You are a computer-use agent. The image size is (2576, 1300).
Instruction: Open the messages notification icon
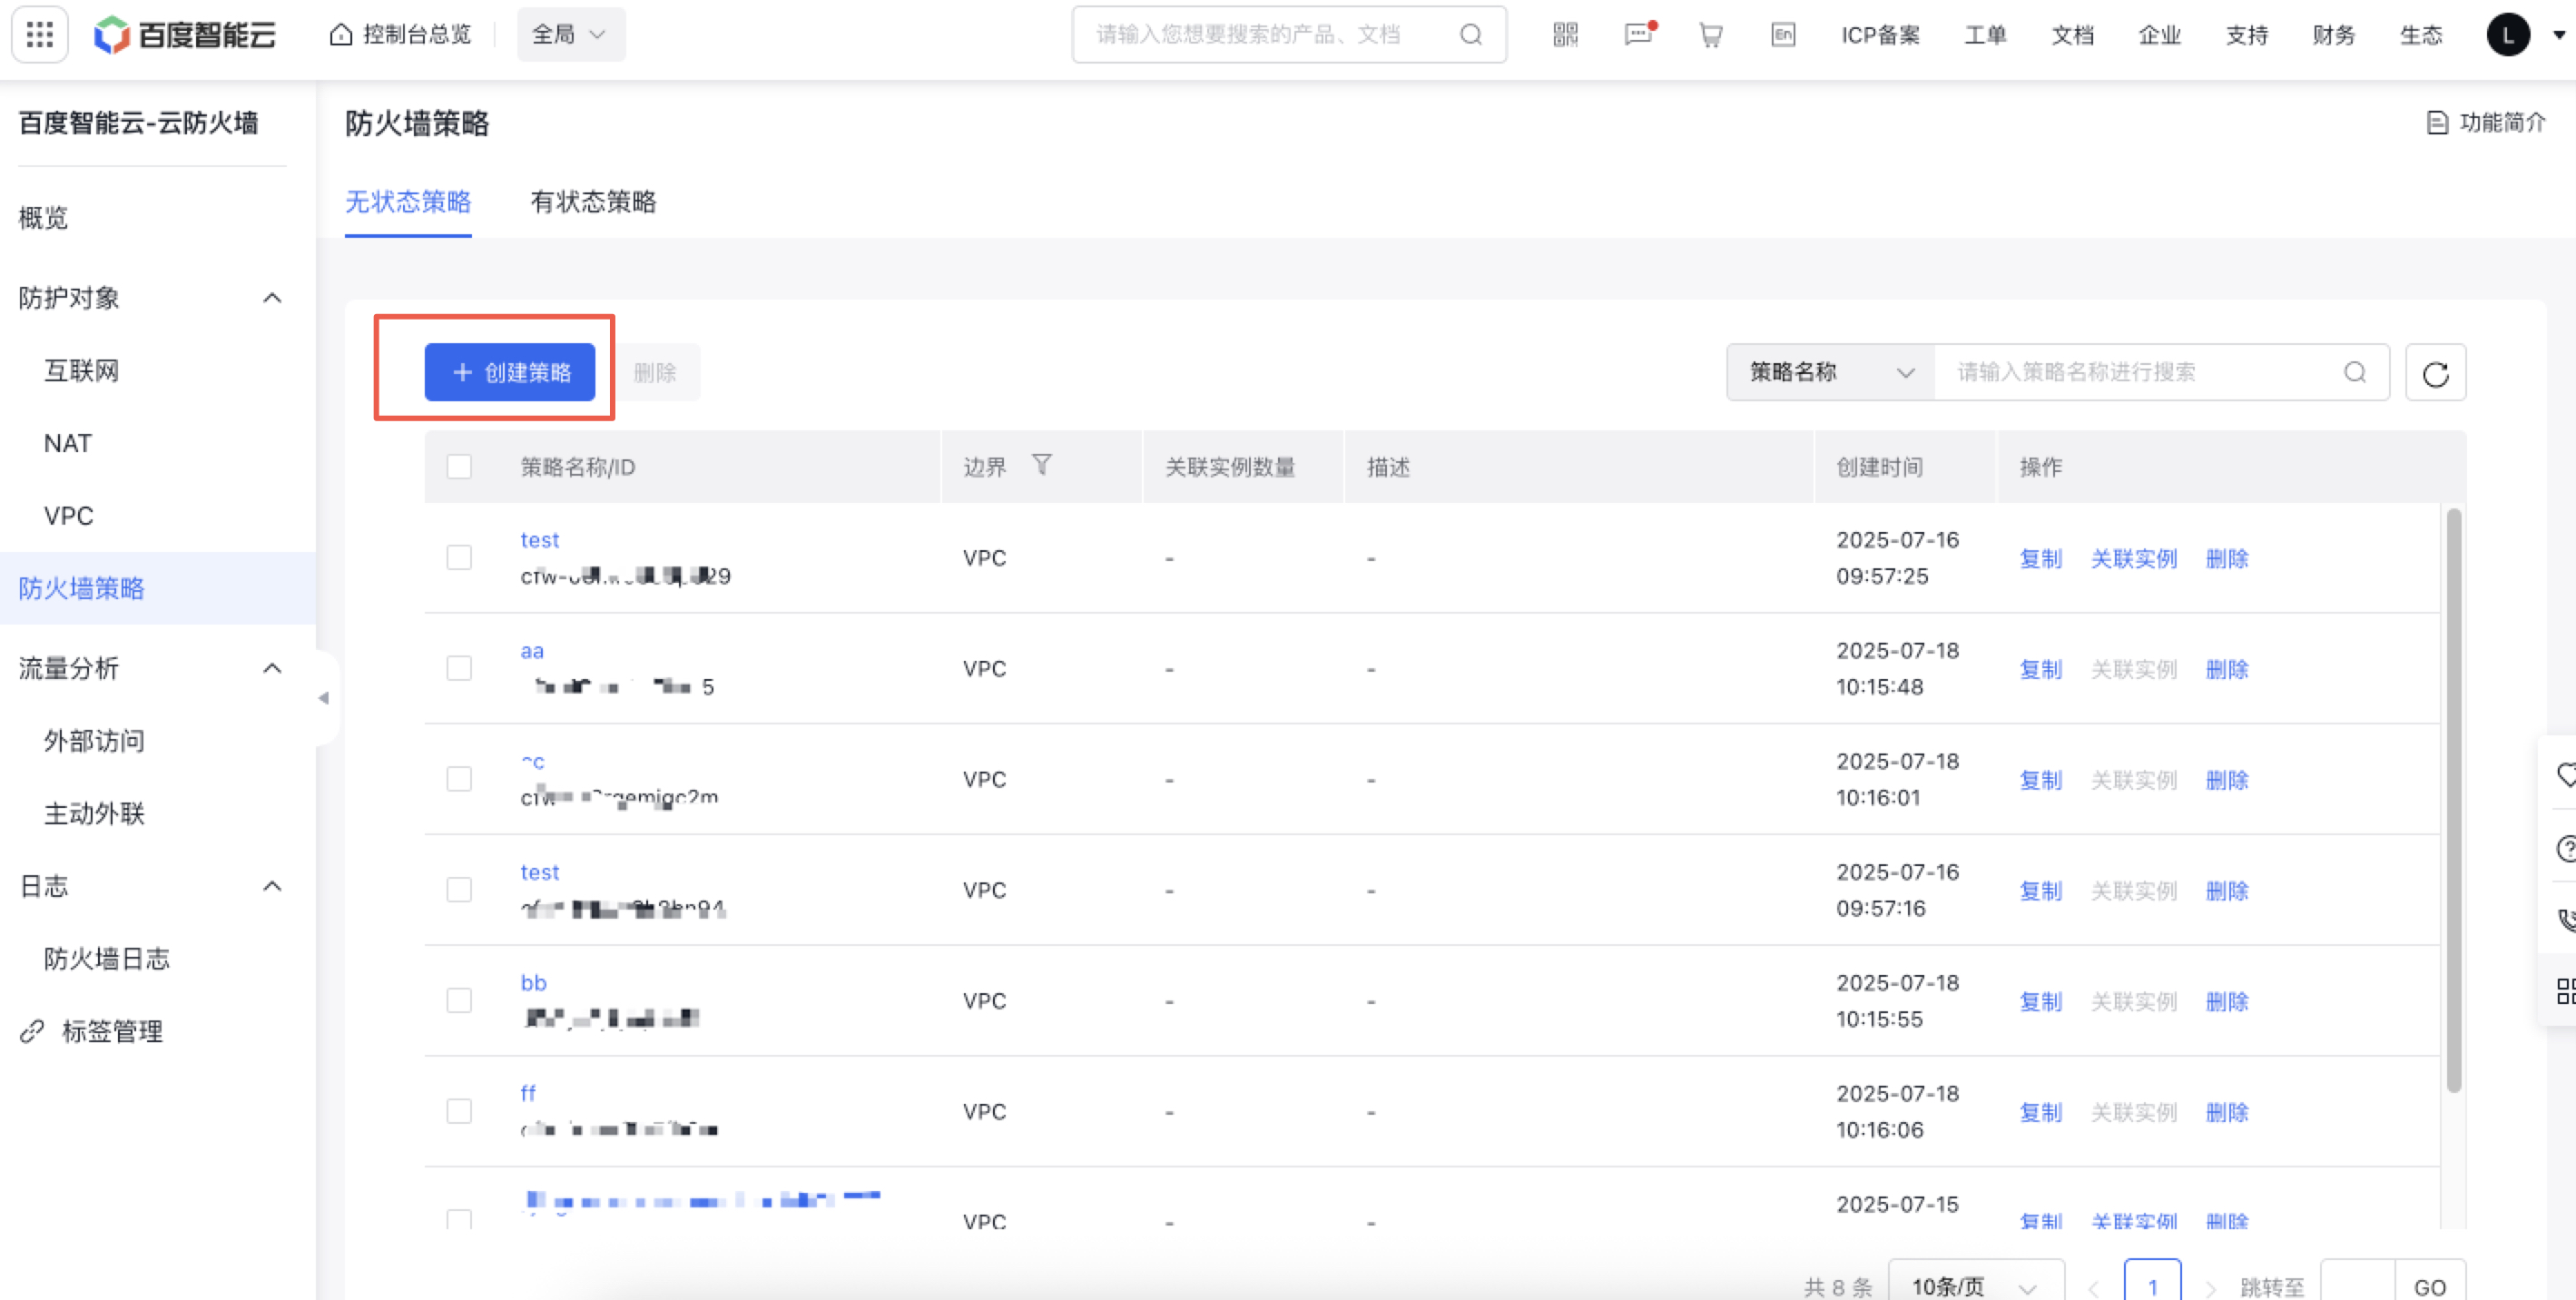point(1638,35)
